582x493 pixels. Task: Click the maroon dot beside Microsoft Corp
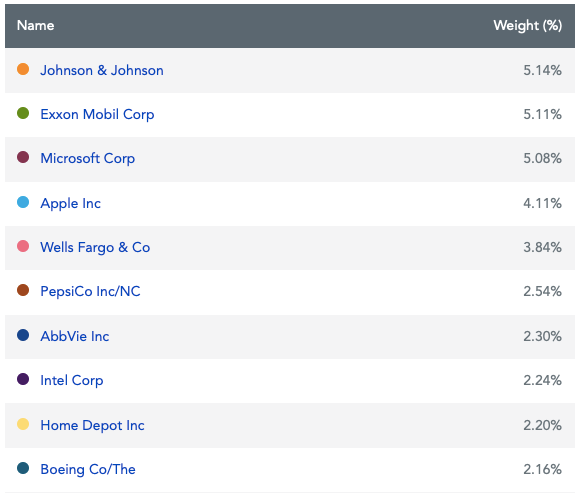point(23,157)
